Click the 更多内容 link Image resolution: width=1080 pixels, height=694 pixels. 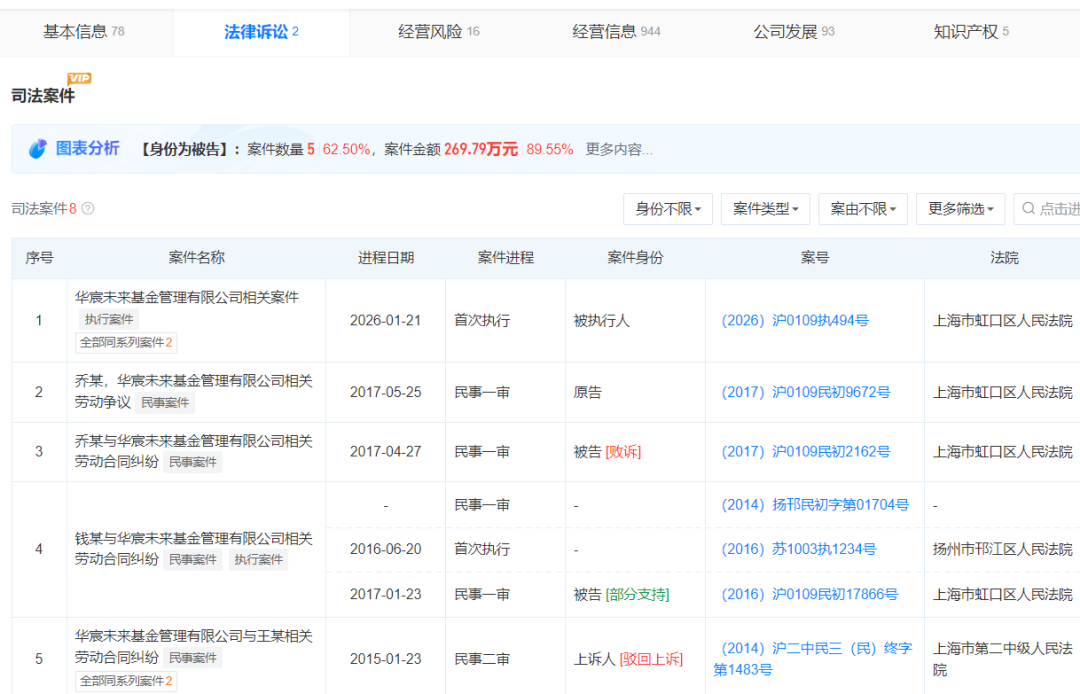click(619, 150)
